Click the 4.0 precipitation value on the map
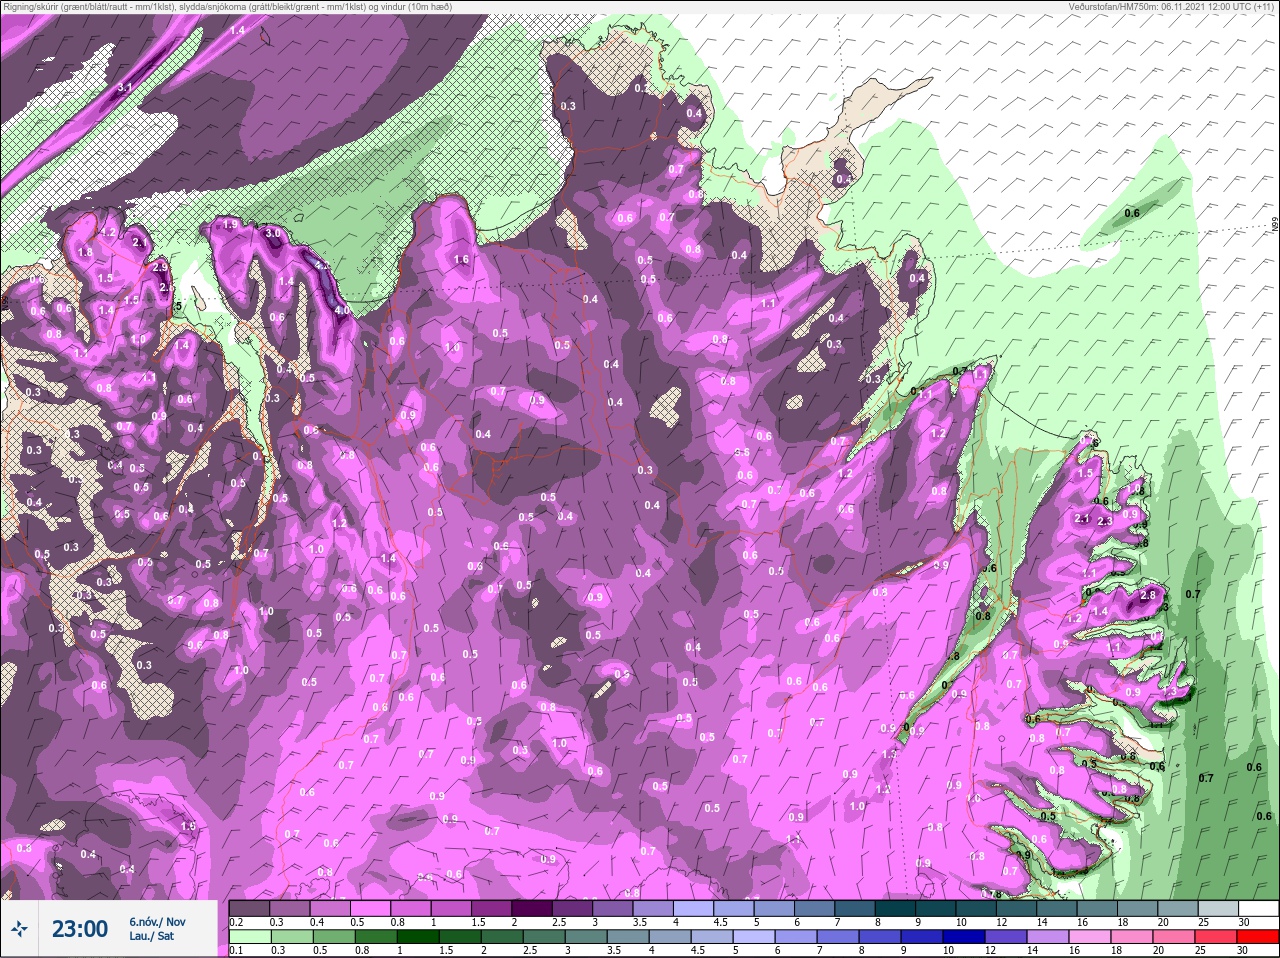 click(x=342, y=311)
